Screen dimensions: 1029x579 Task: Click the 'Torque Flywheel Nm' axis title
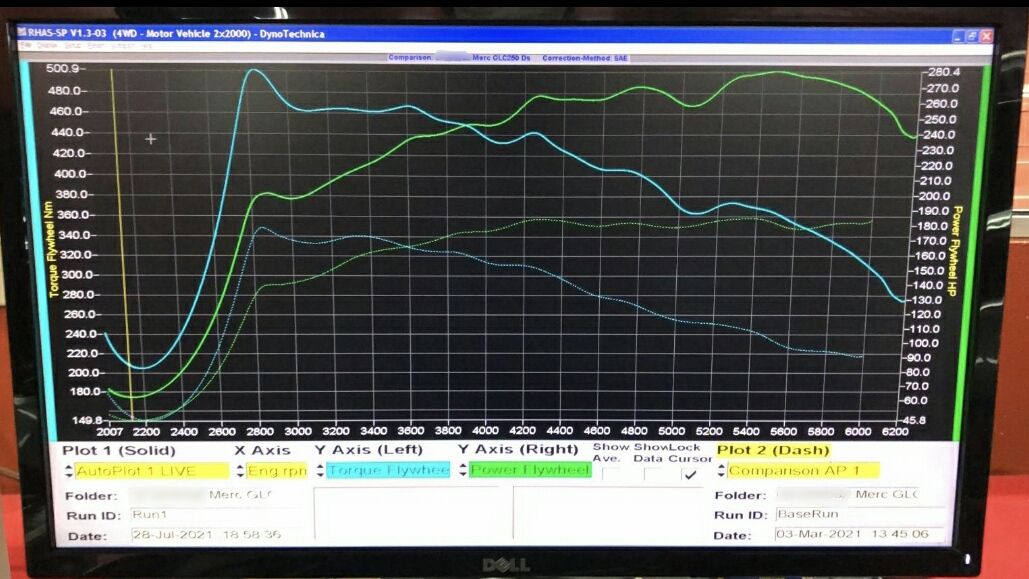coord(52,249)
